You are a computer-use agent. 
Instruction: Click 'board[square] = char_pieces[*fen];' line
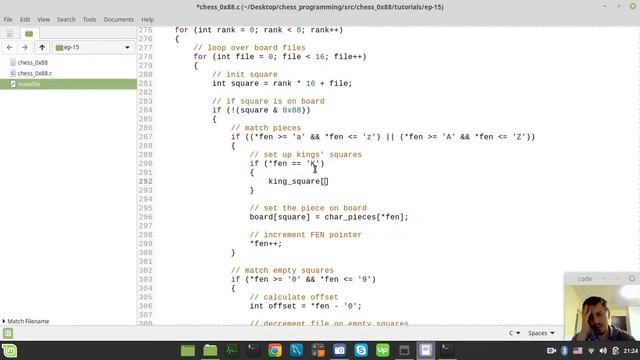[329, 217]
